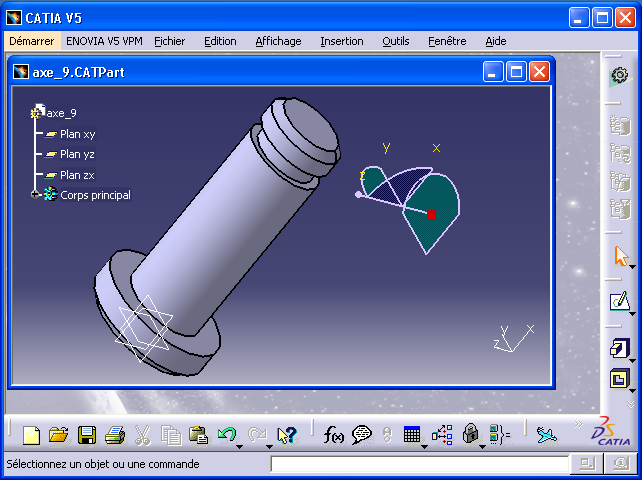Click the greyed Redo arrow icon
This screenshot has height=480, width=642.
[257, 434]
